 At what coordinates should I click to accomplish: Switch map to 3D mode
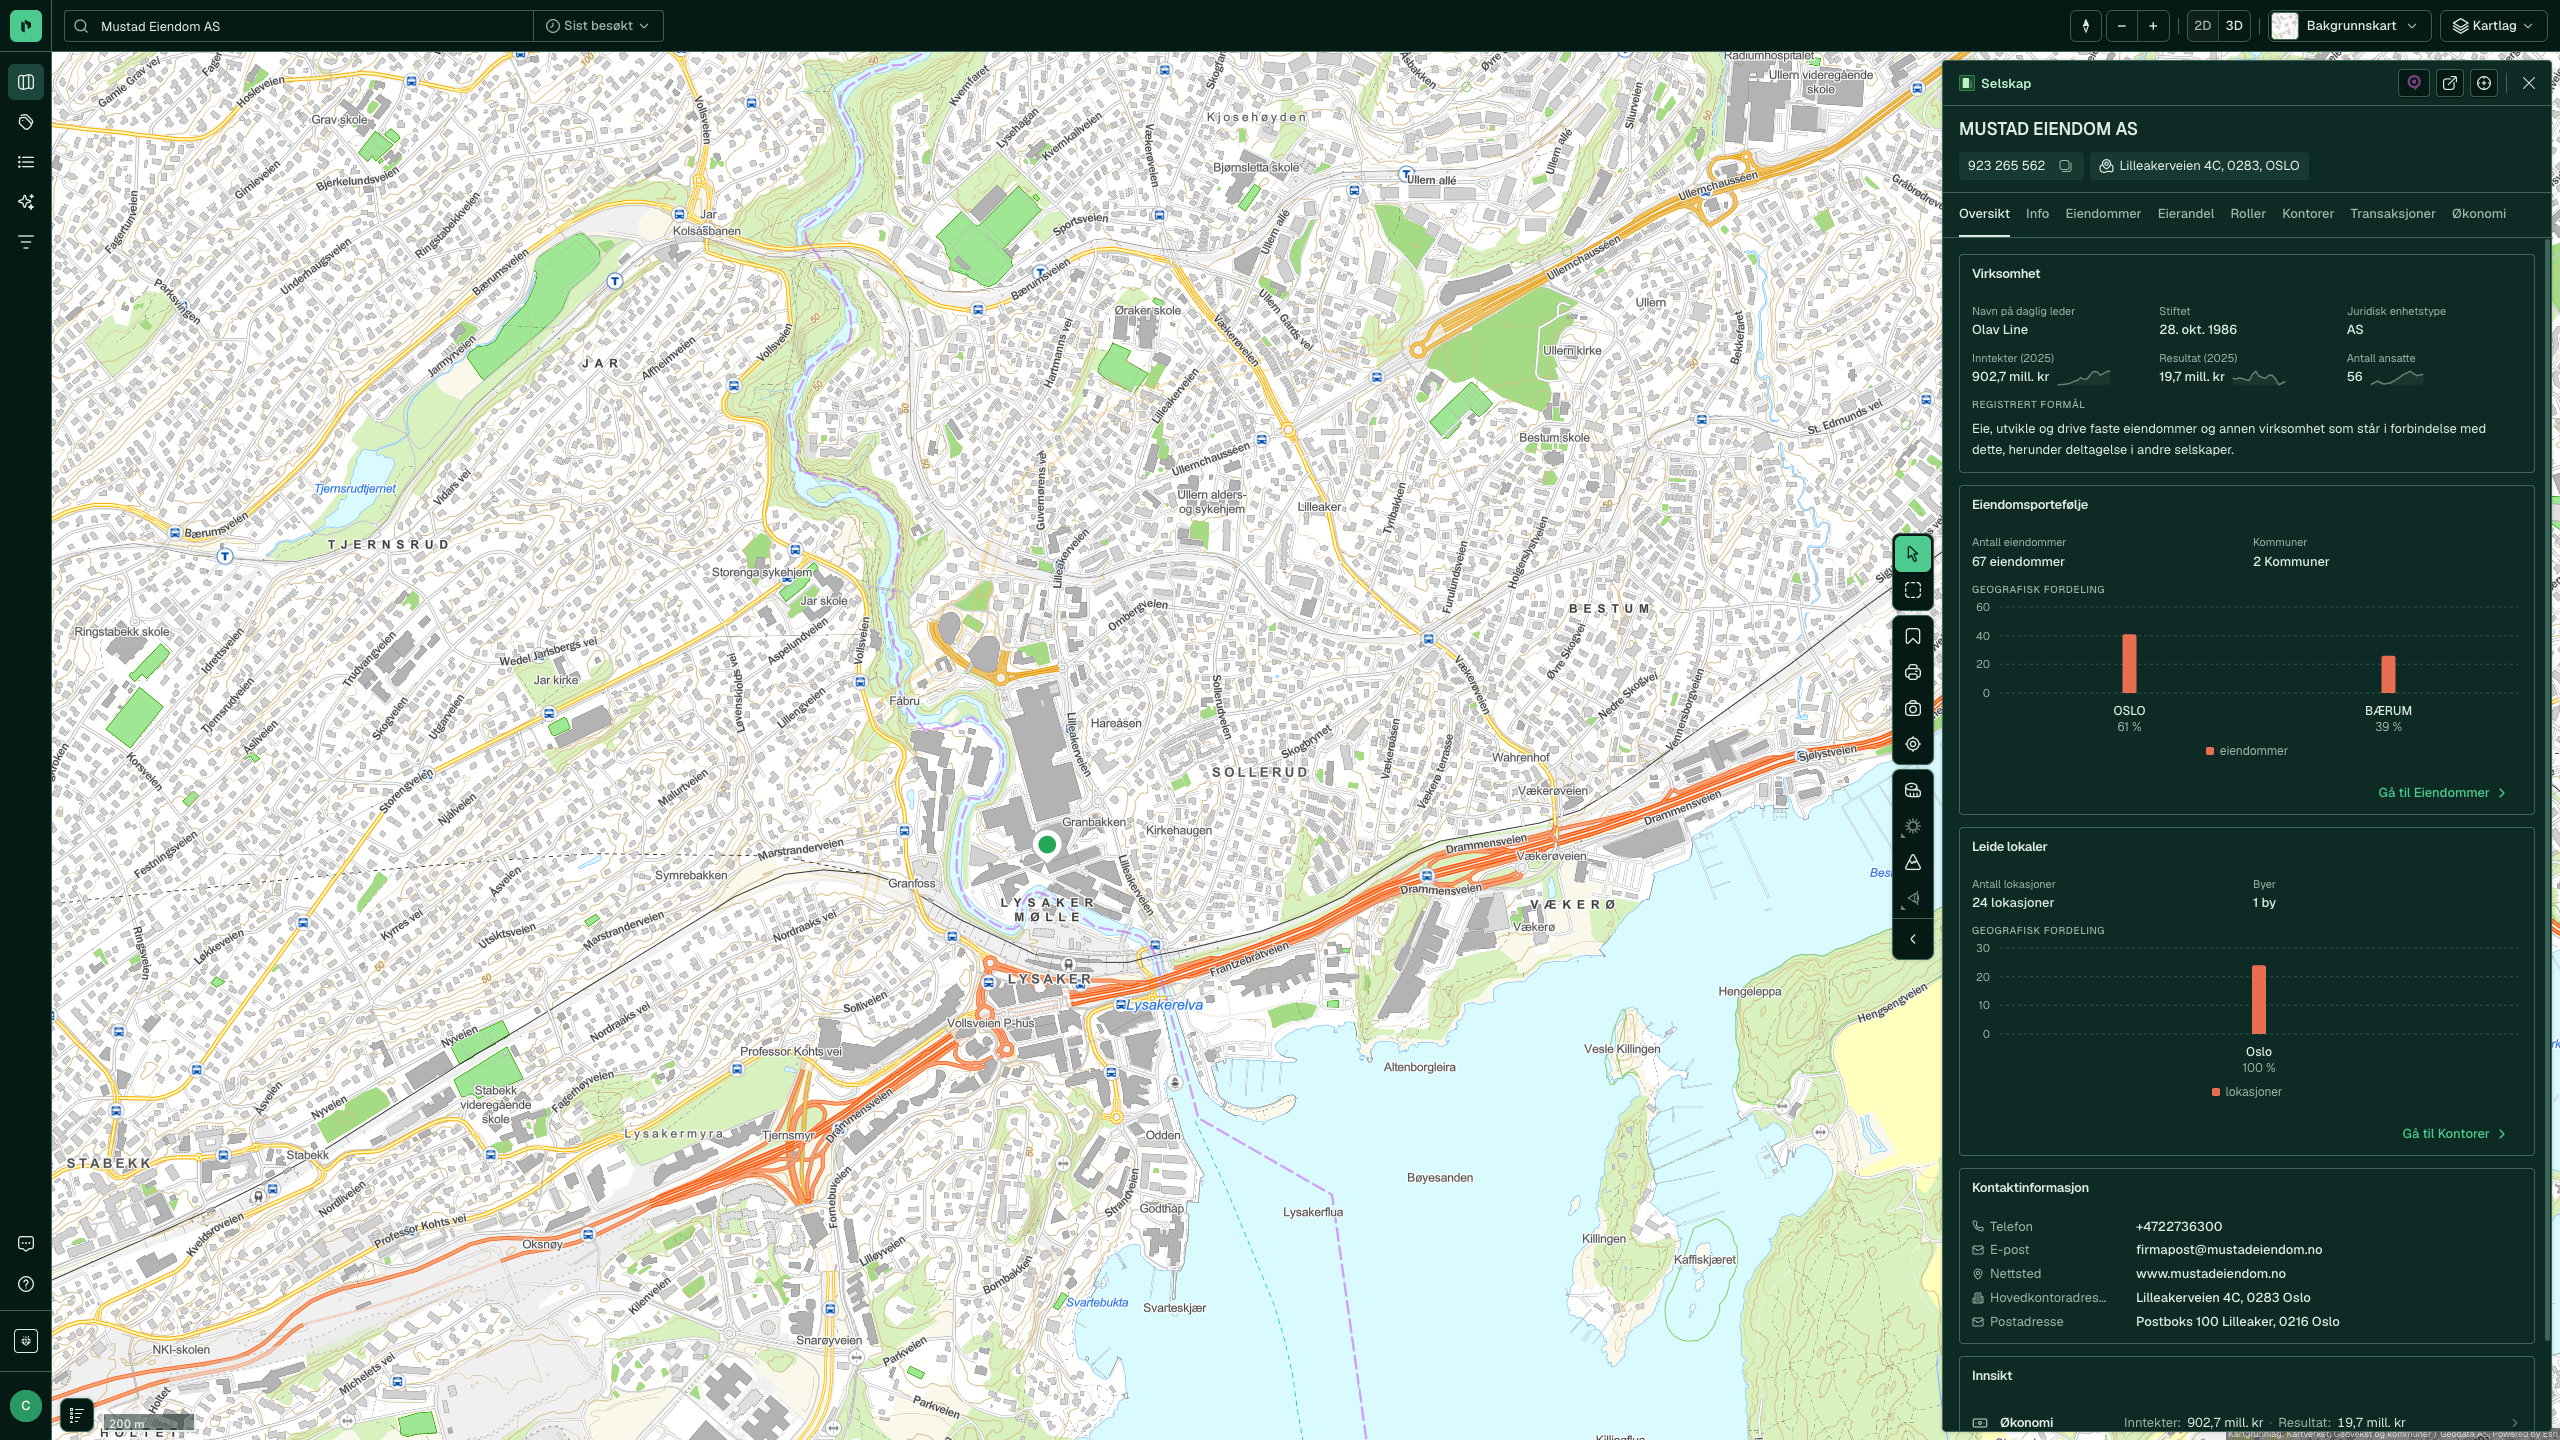tap(2234, 26)
